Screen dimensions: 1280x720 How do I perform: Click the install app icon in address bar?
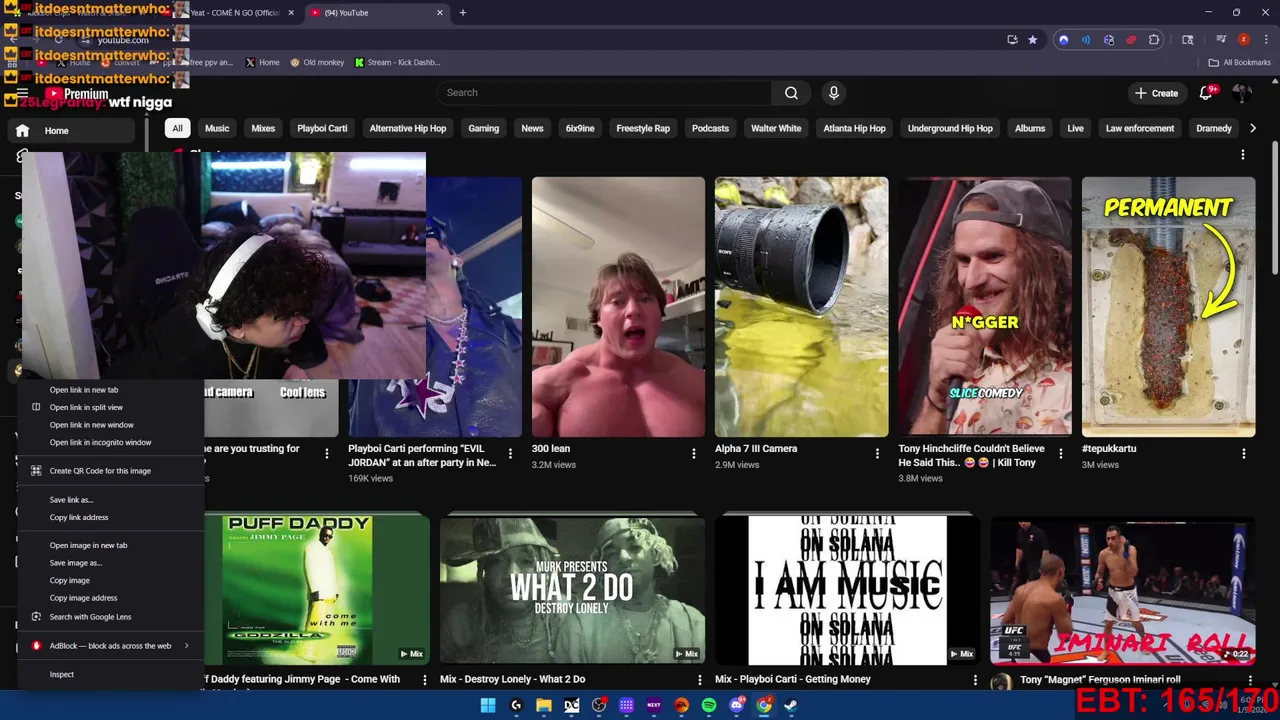coord(1012,40)
